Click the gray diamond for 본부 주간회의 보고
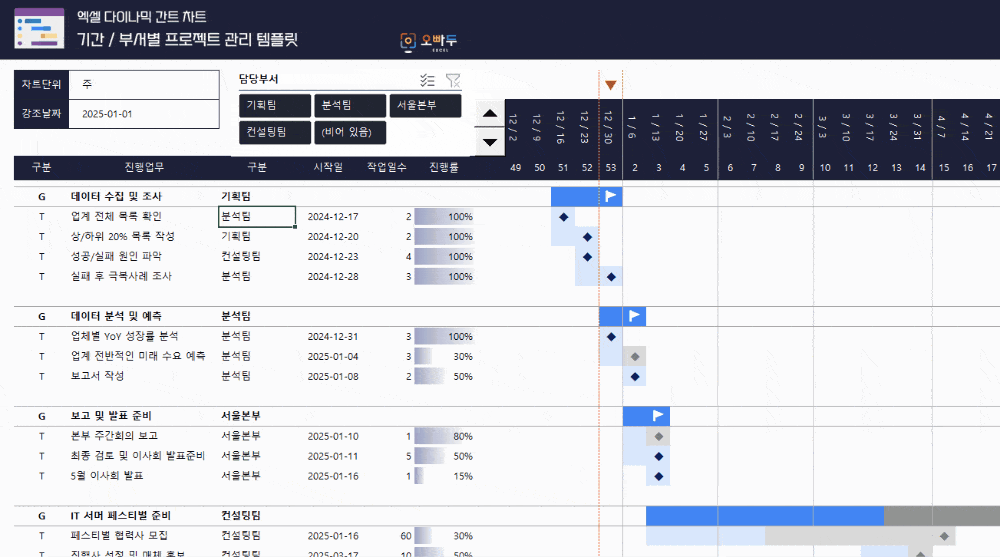This screenshot has width=1000, height=557. [x=658, y=436]
